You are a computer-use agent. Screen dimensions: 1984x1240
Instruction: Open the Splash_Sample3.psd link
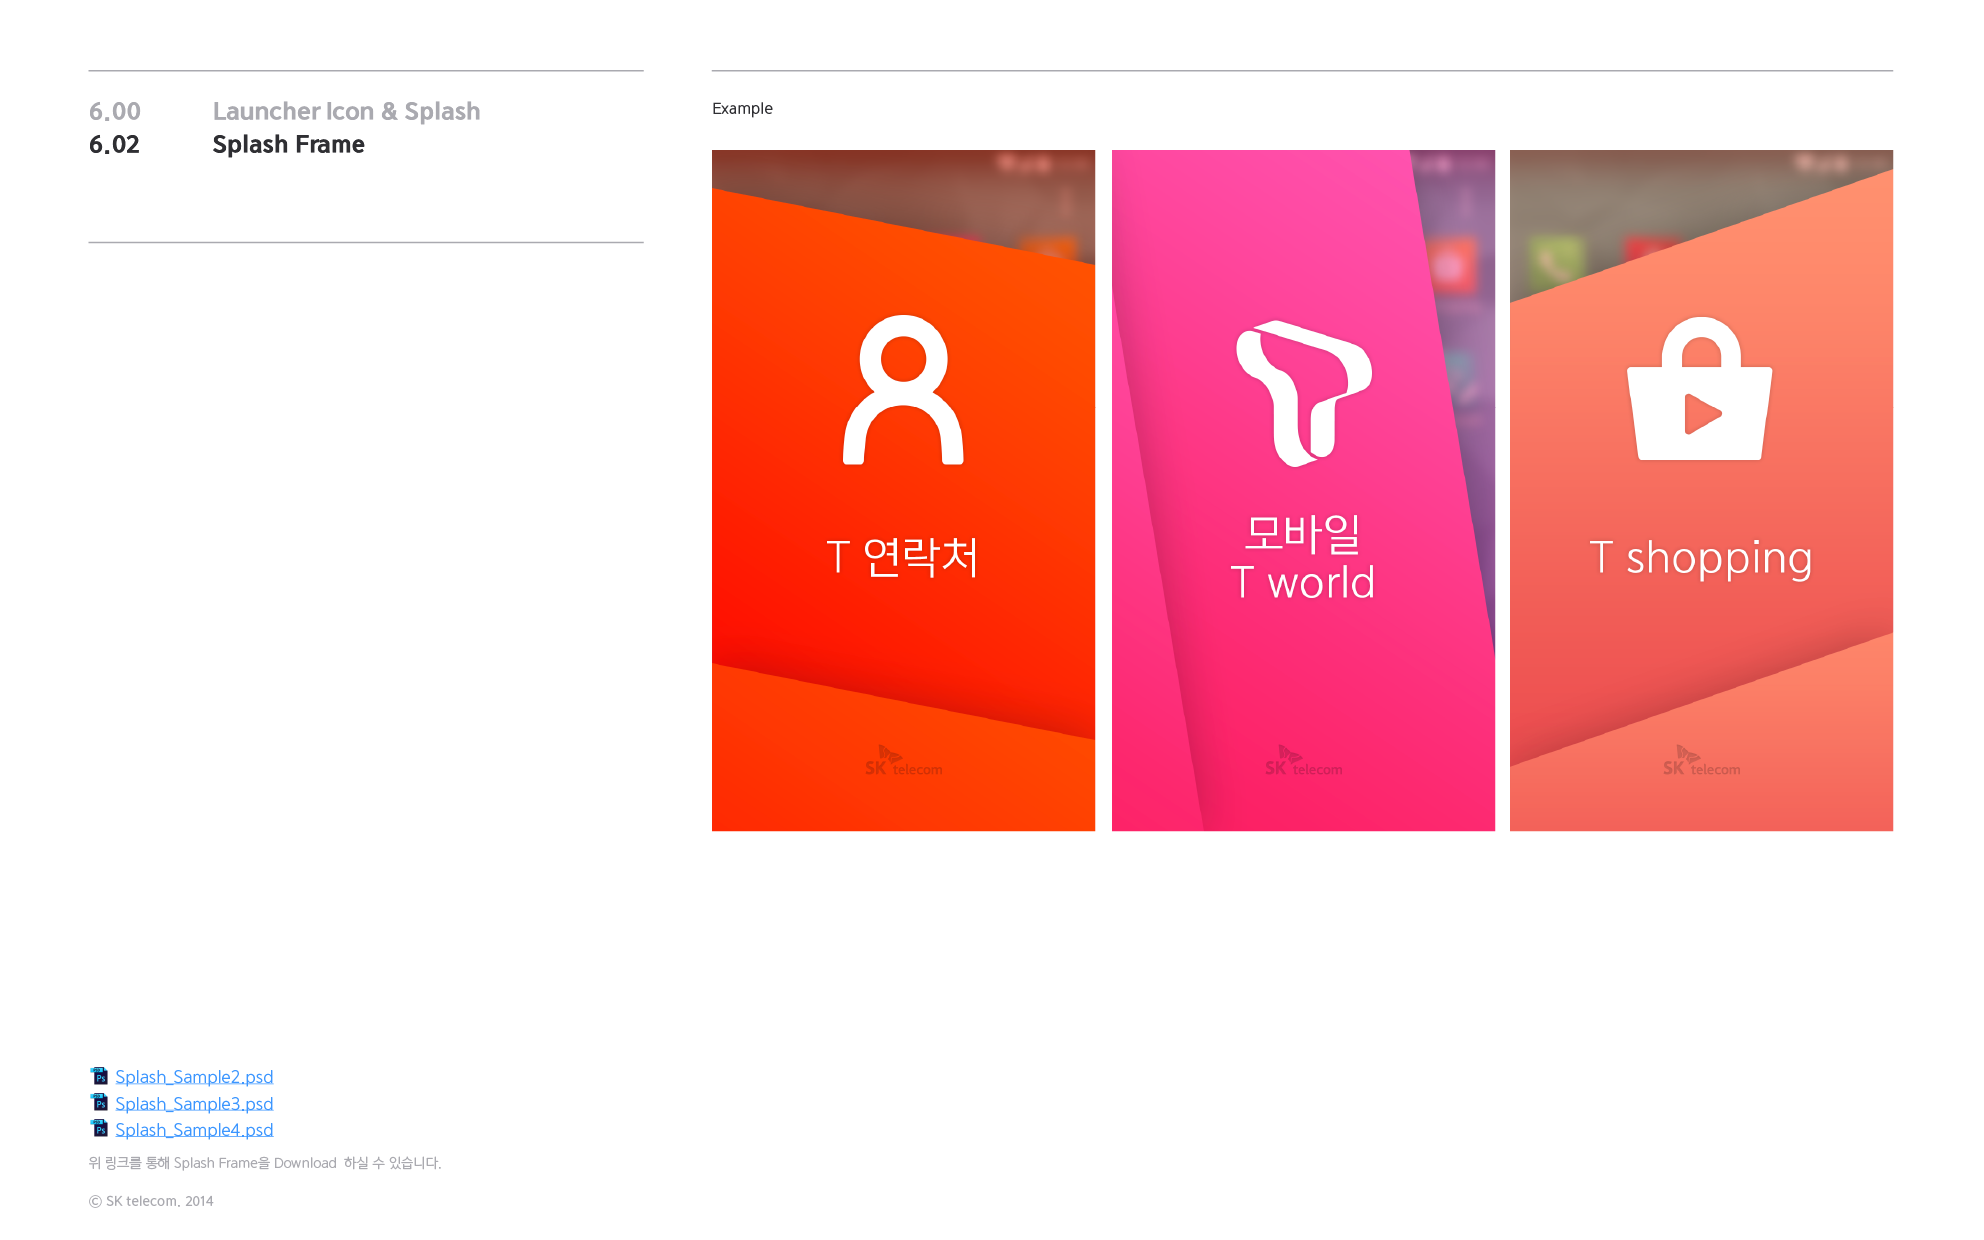point(194,1104)
